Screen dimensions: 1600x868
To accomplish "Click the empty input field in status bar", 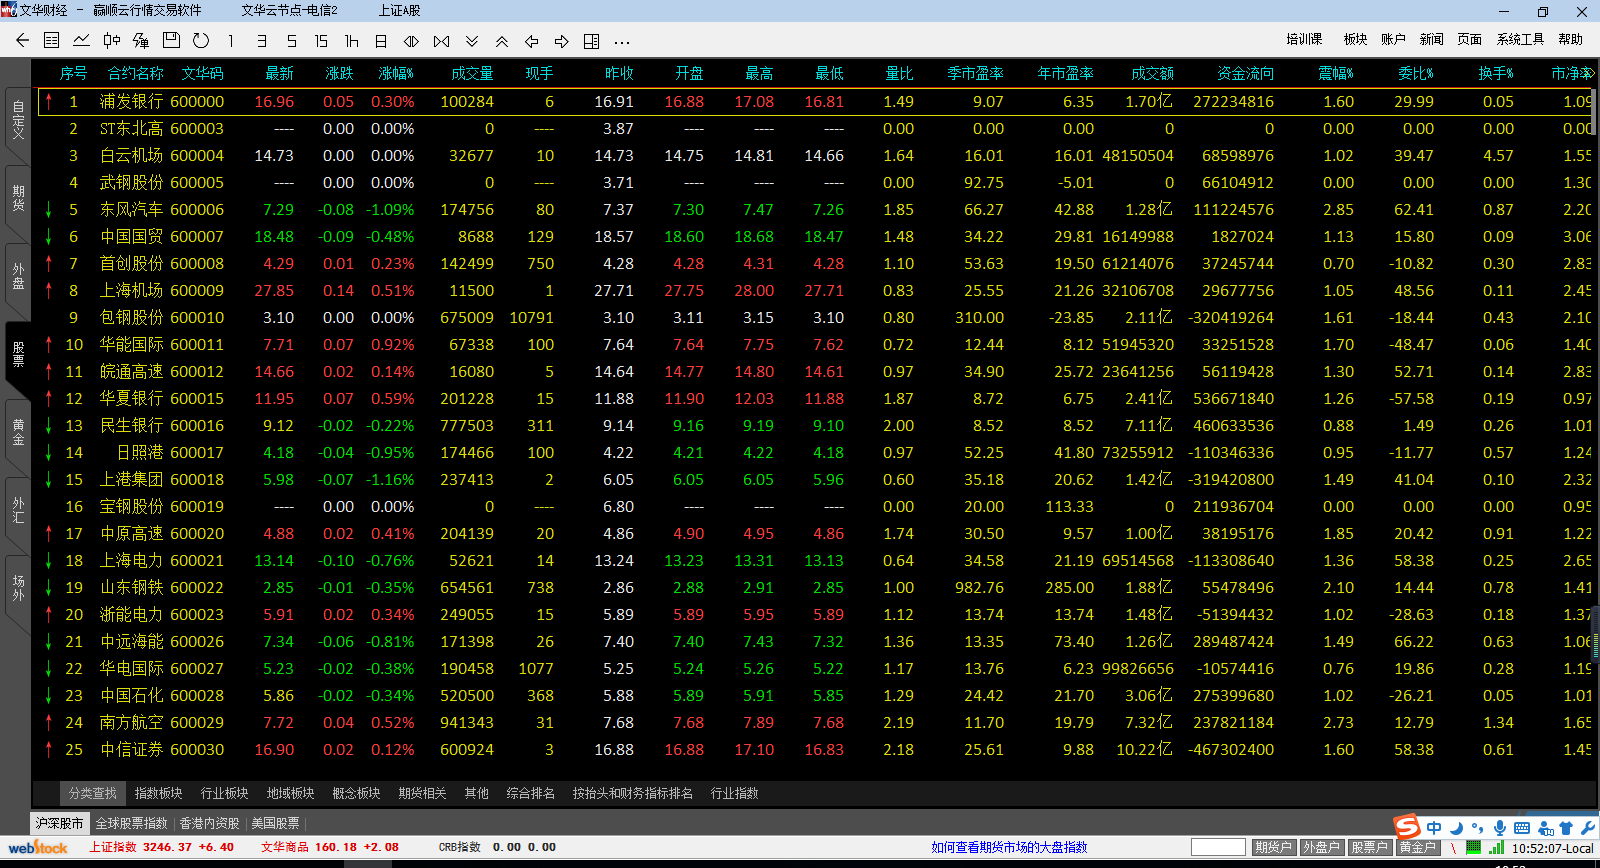I will pos(1218,847).
